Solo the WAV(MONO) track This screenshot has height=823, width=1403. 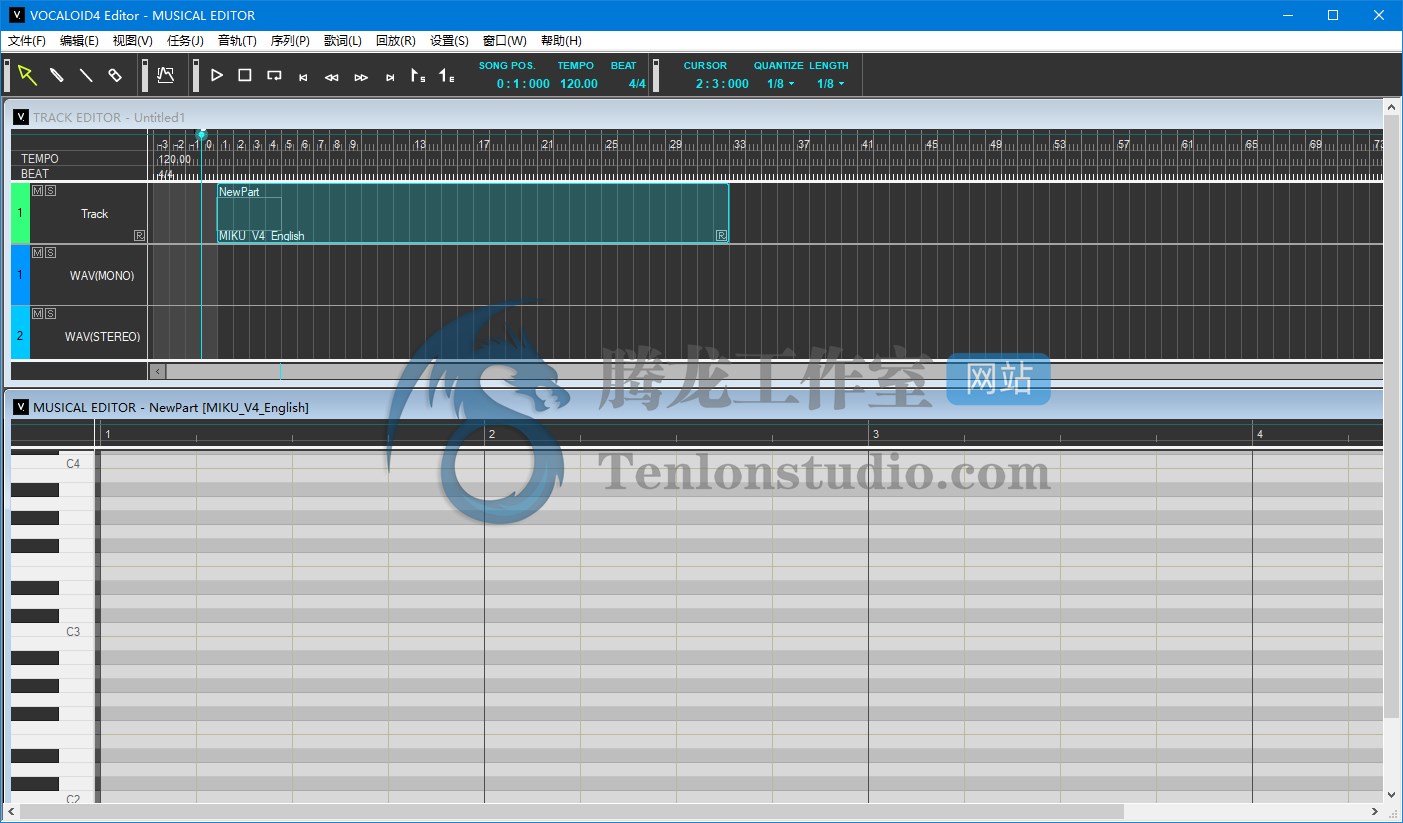tap(50, 252)
